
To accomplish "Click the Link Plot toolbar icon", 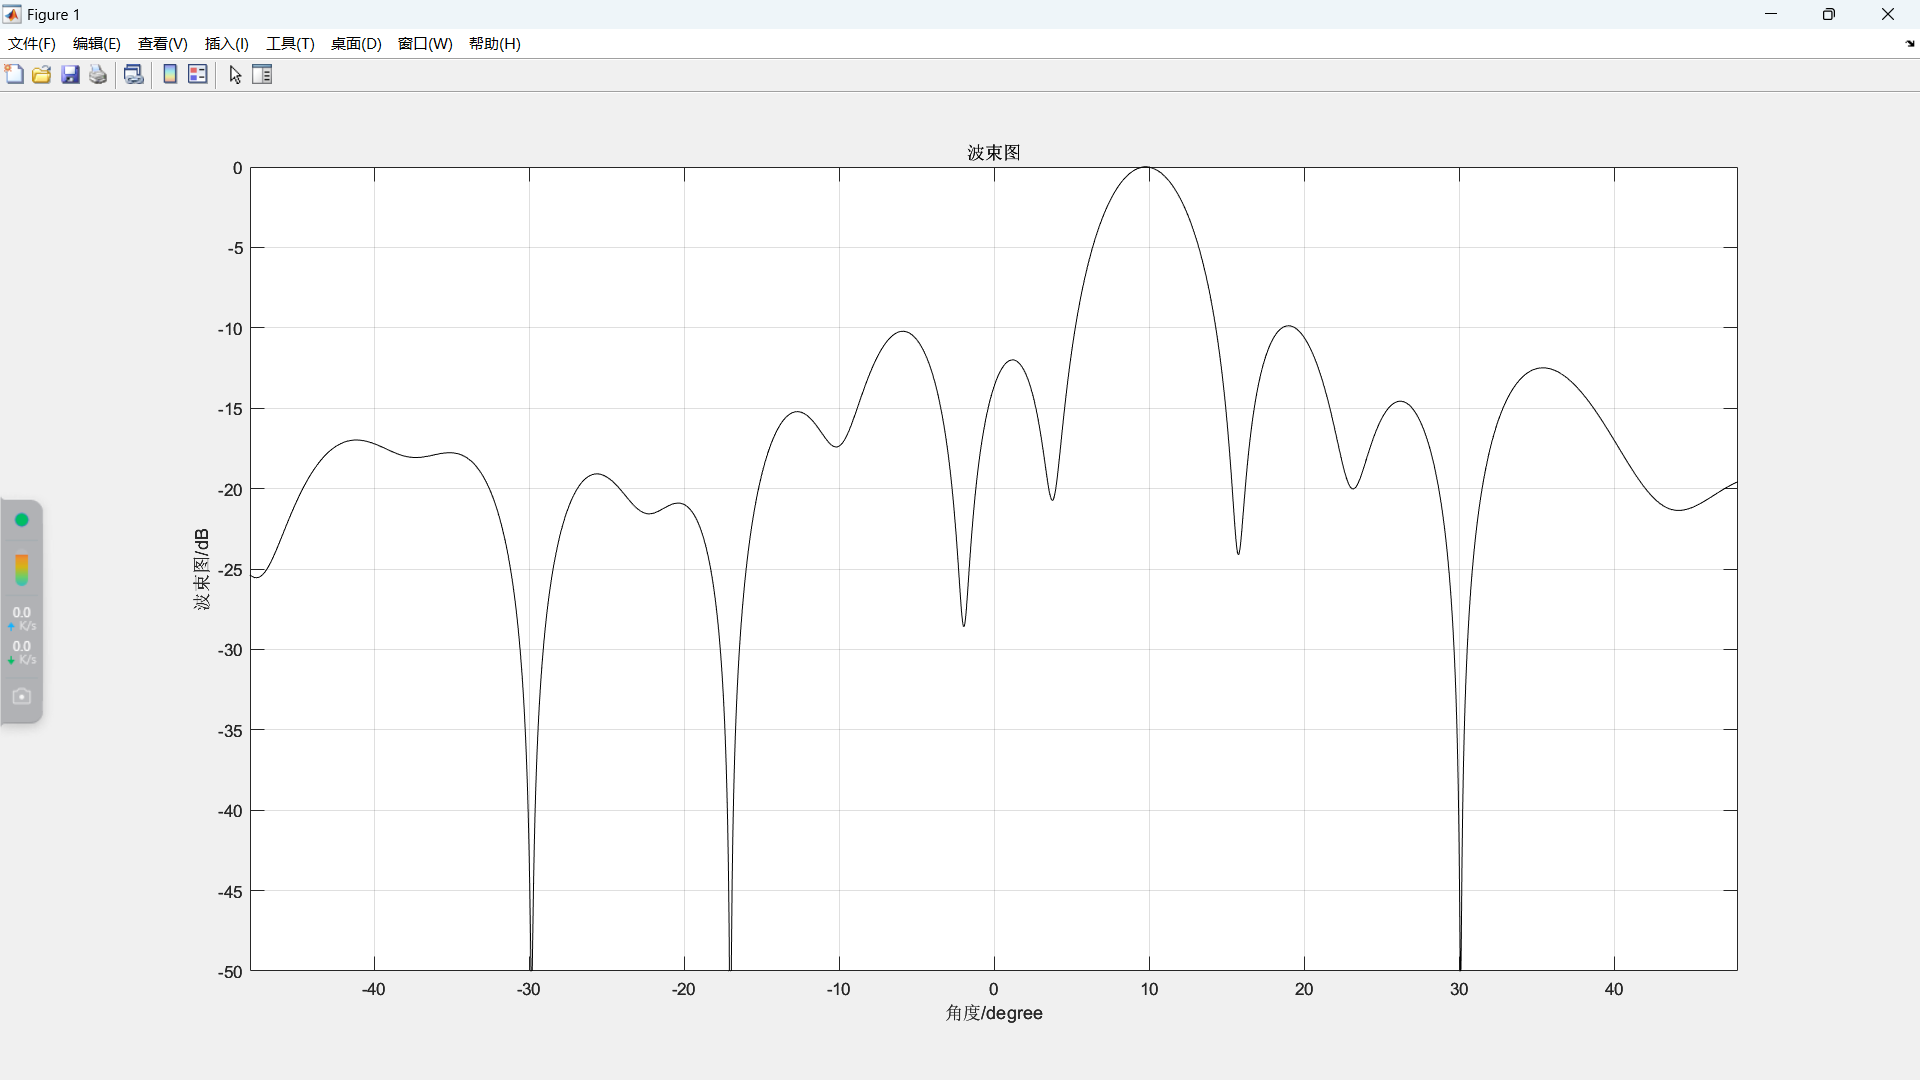I will coord(134,75).
